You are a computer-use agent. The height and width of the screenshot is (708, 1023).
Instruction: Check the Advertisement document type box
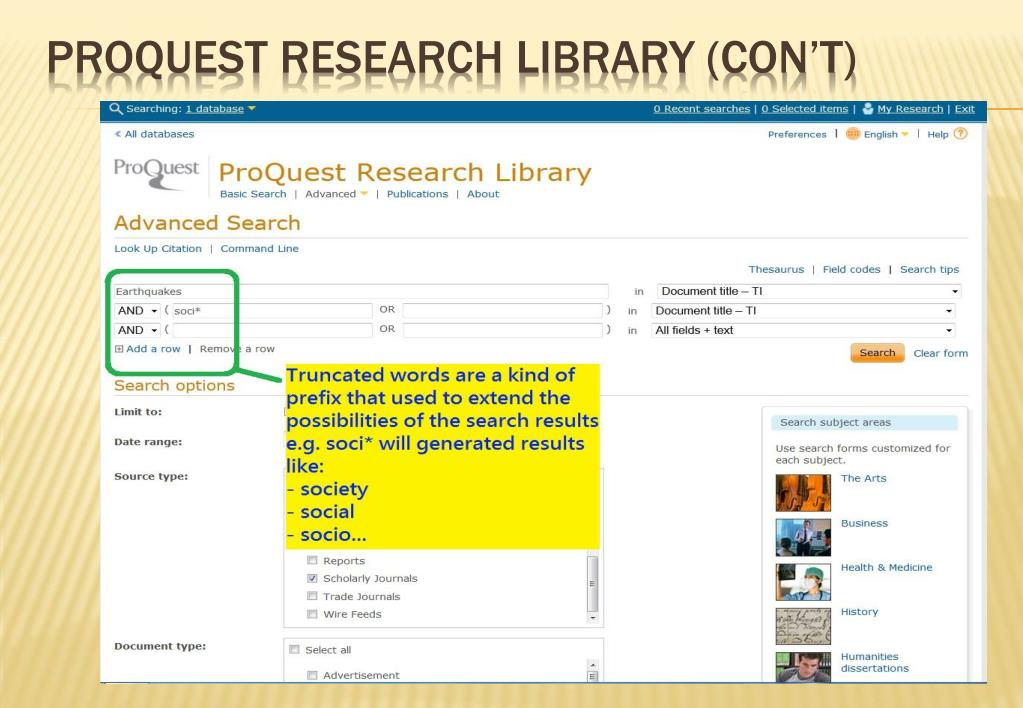click(x=312, y=675)
